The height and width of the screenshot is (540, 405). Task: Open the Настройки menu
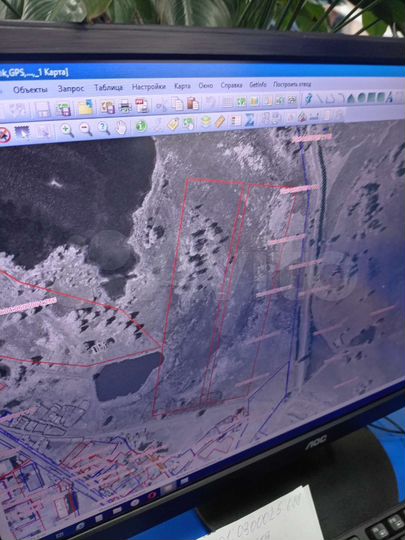[149, 86]
